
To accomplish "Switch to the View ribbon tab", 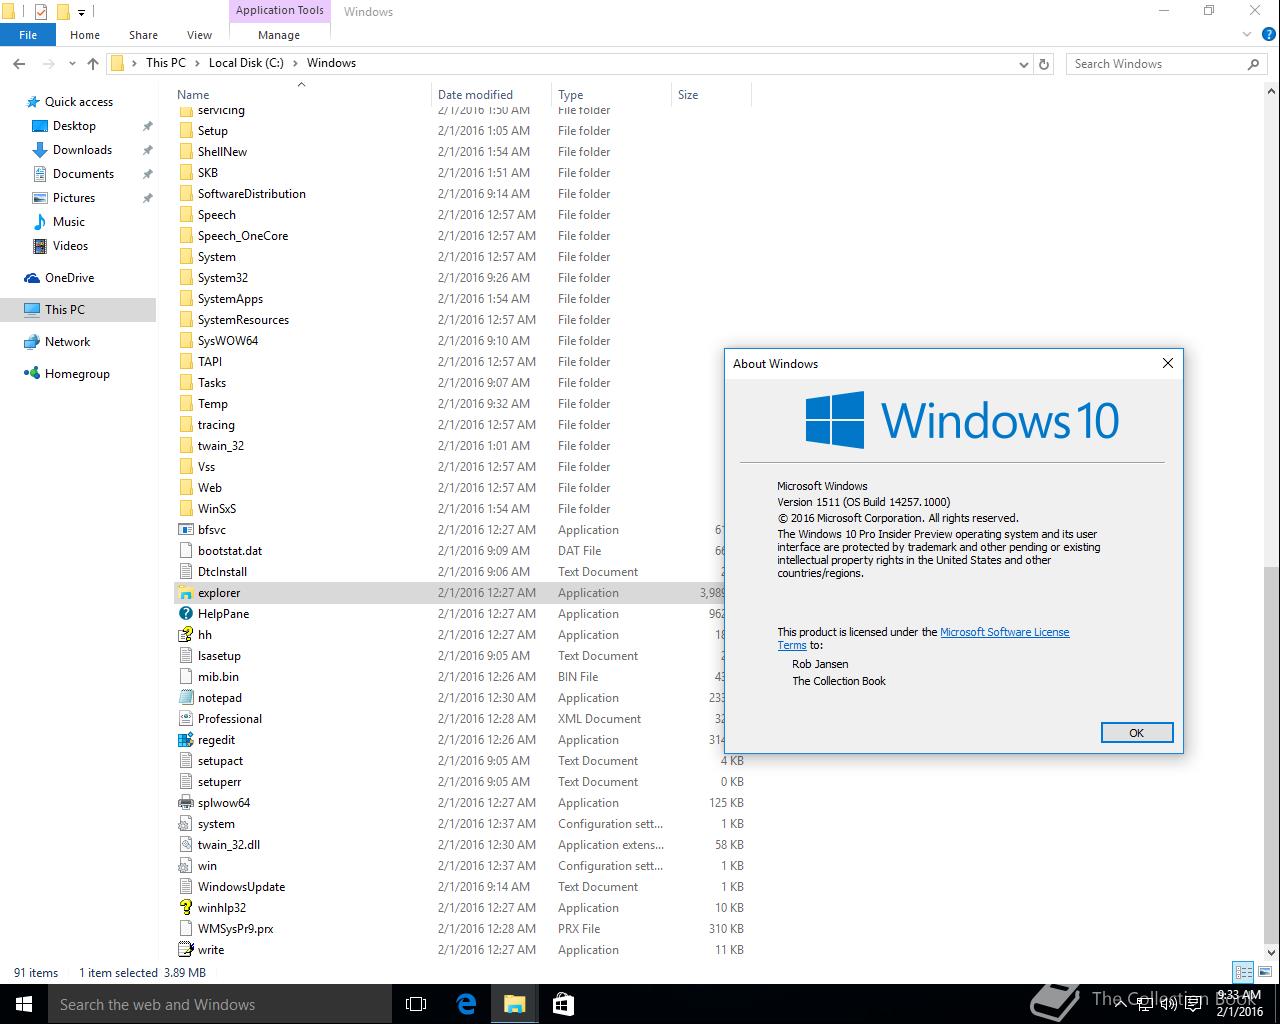I will point(199,35).
